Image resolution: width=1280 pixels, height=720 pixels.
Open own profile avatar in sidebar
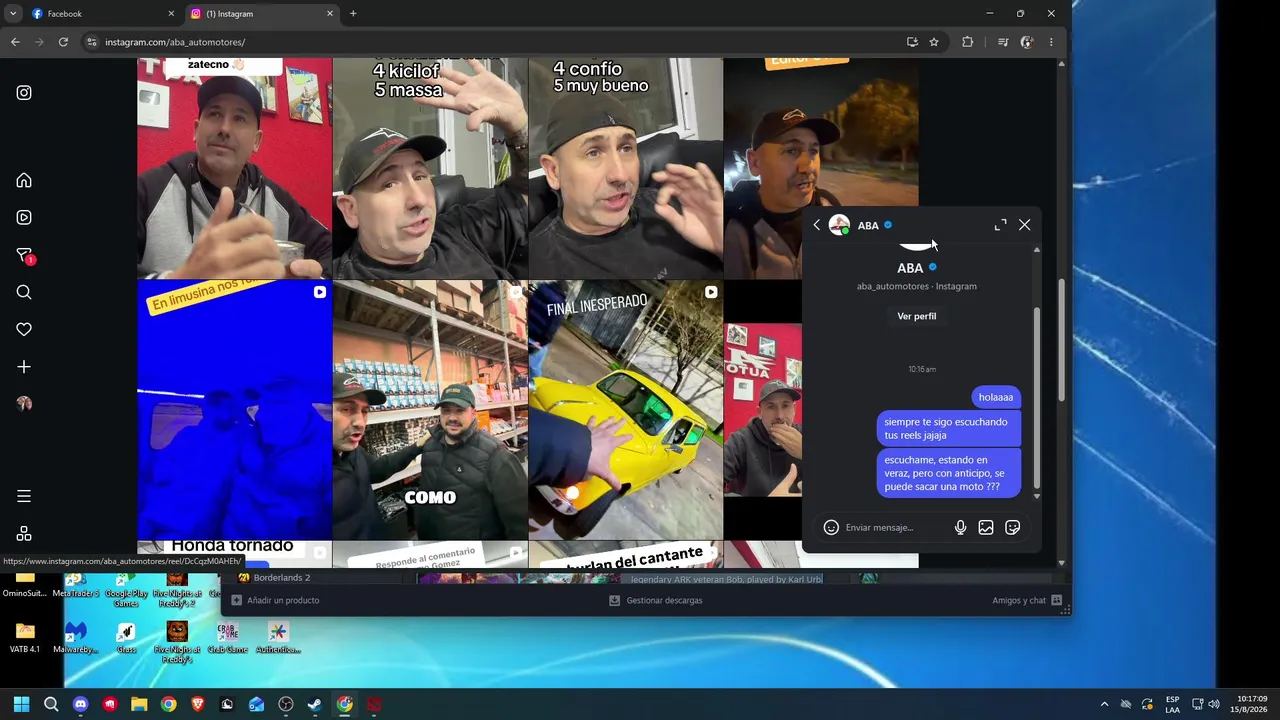click(24, 404)
